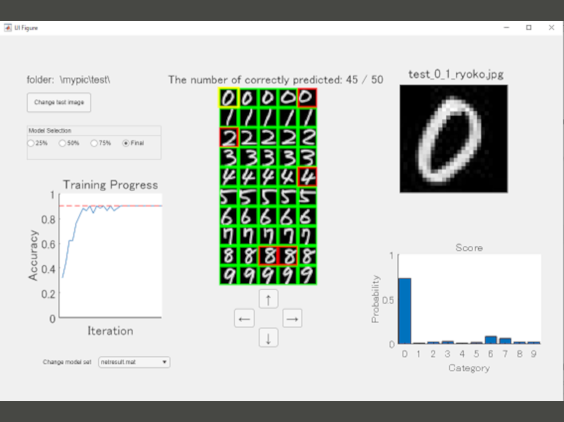Click the up arrow navigation button
Screen dimensions: 564x422
pos(268,299)
